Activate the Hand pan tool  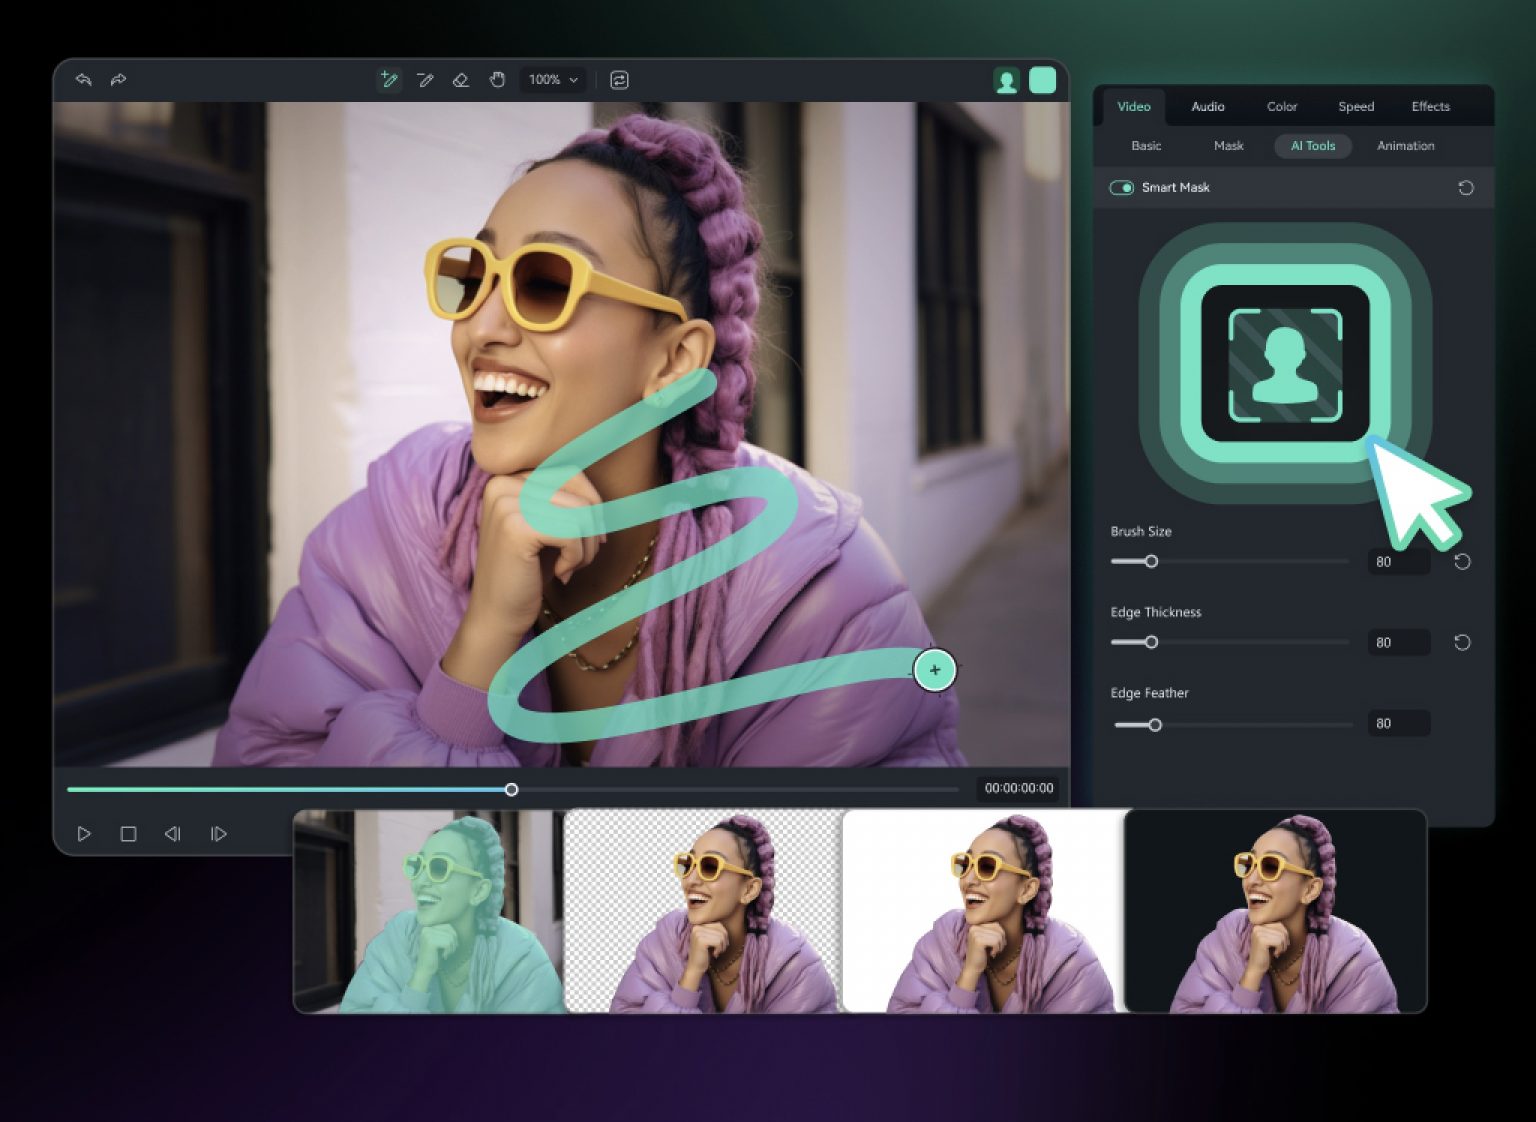point(497,80)
